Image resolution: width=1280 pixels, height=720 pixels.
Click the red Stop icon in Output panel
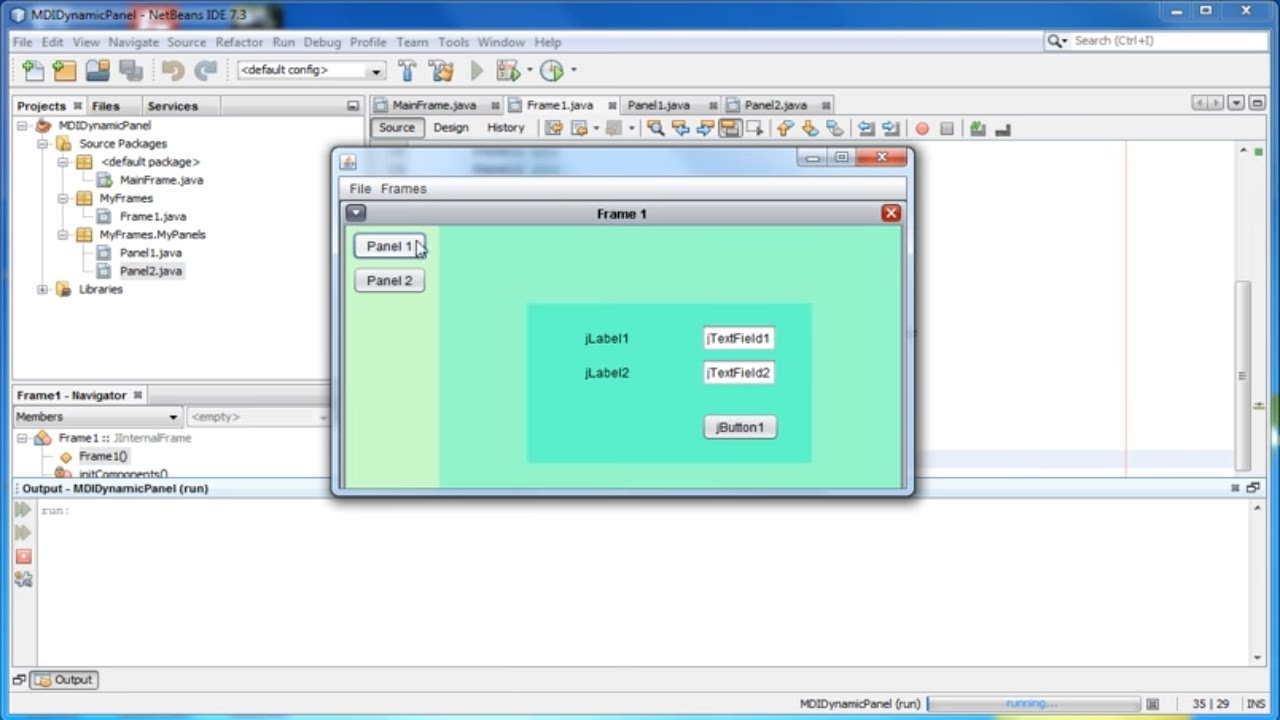(x=23, y=556)
